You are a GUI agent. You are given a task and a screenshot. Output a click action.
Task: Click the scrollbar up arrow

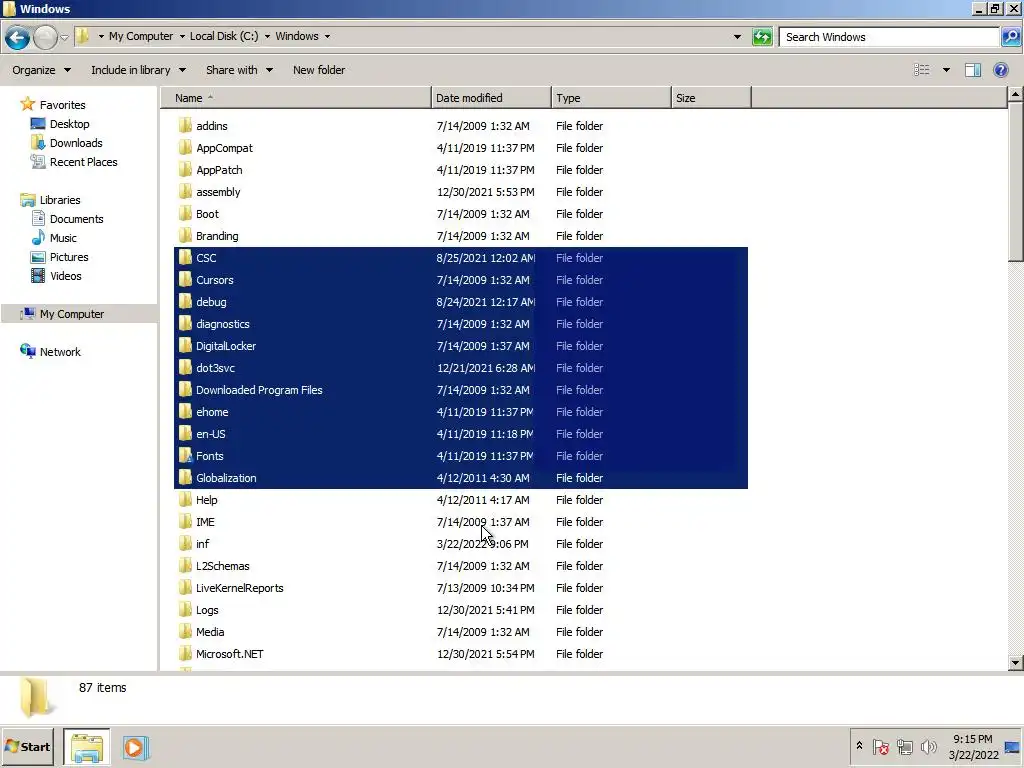click(x=1015, y=95)
